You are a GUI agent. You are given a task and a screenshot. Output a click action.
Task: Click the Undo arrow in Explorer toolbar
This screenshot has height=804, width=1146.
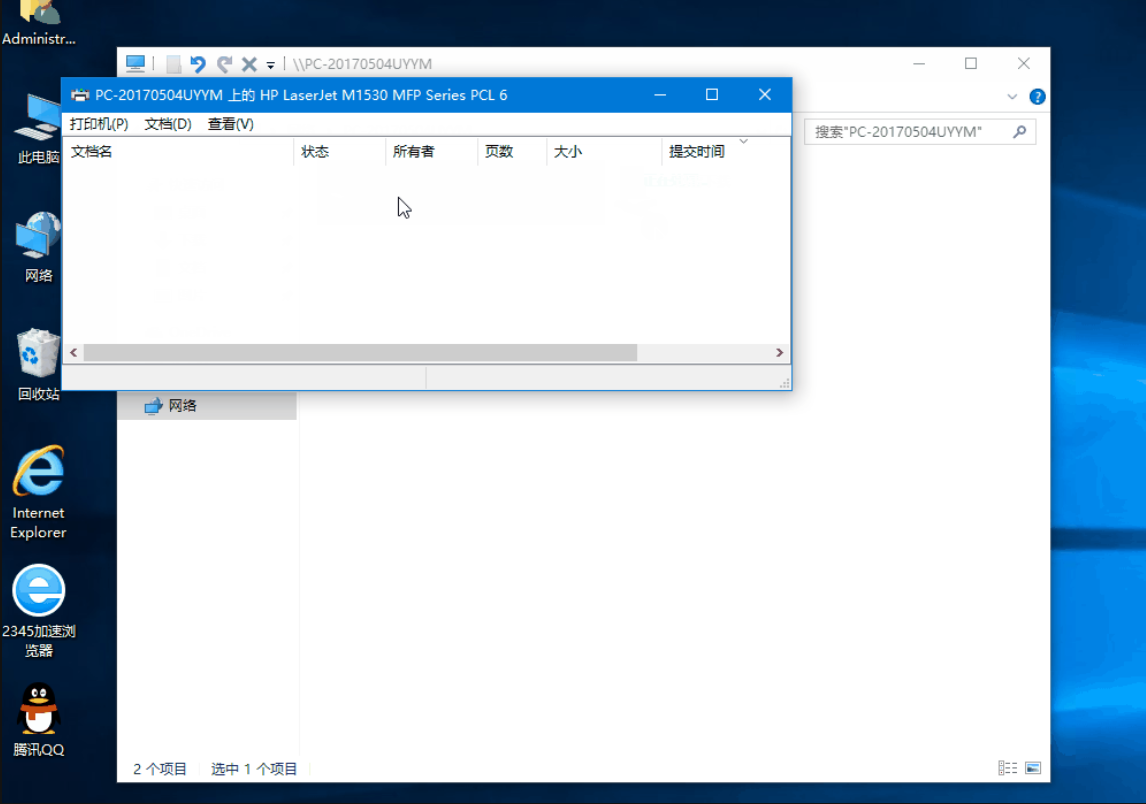198,63
